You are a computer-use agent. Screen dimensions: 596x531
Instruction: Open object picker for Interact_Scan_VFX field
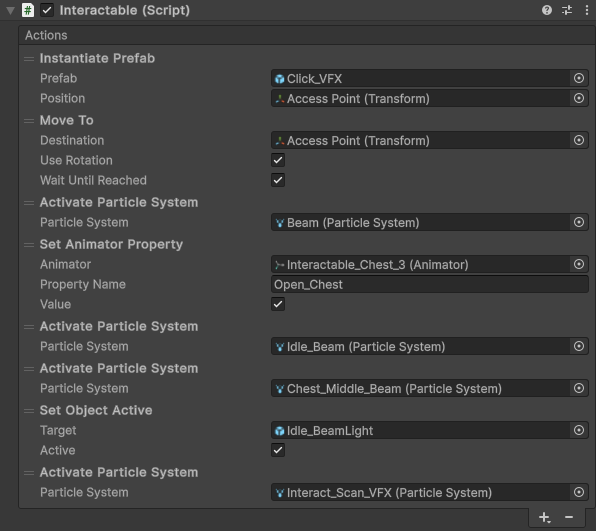coord(579,492)
